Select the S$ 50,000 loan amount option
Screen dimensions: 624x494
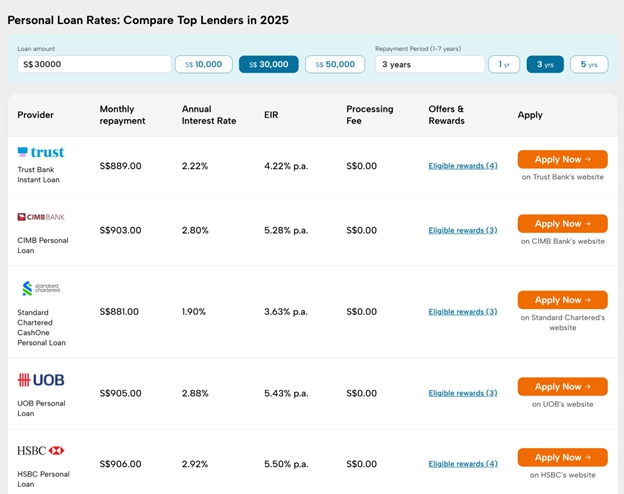[335, 64]
